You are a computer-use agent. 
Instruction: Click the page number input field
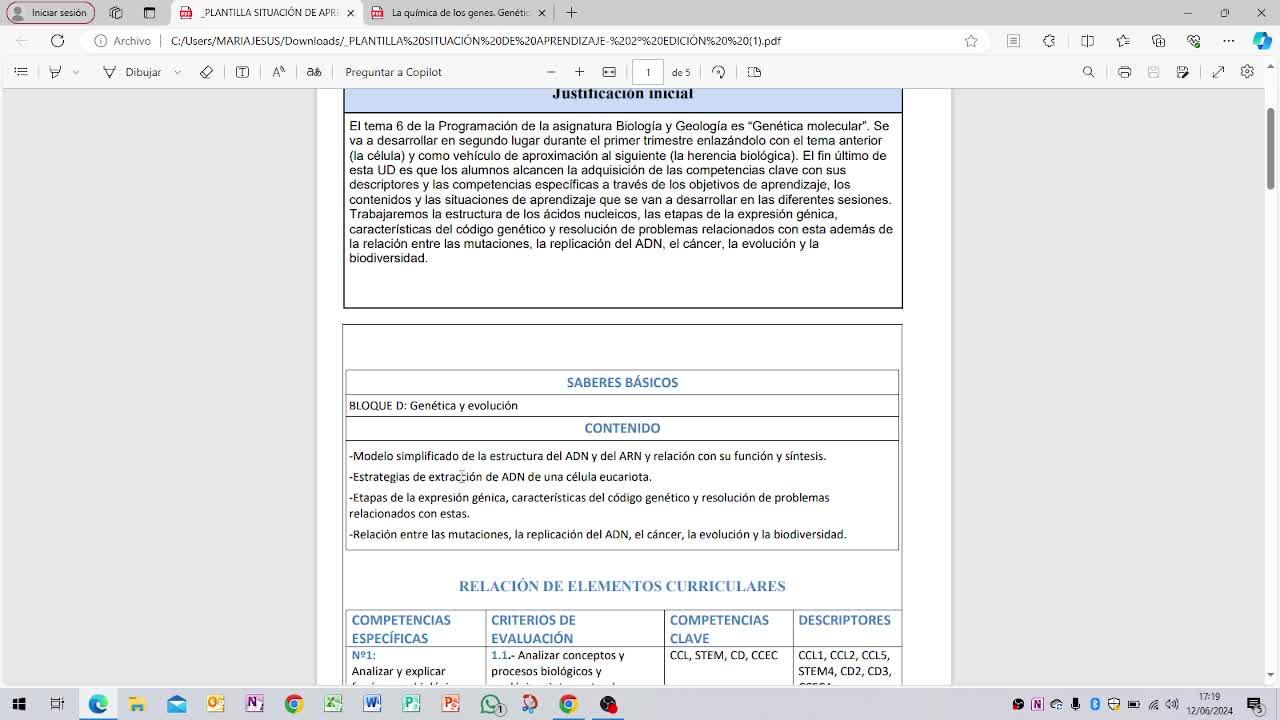648,72
